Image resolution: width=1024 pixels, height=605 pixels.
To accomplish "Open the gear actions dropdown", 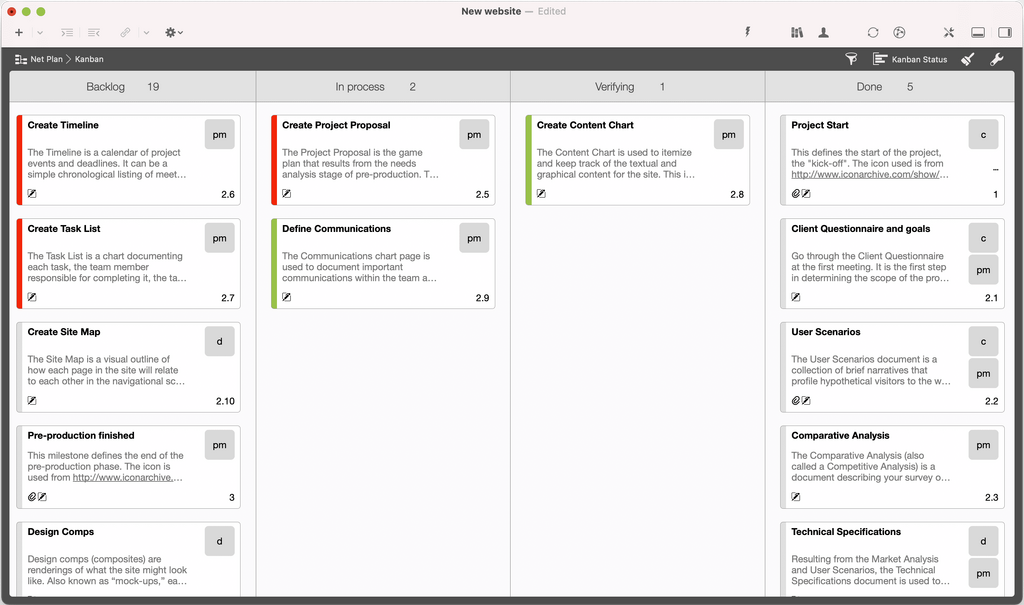I will tap(174, 33).
